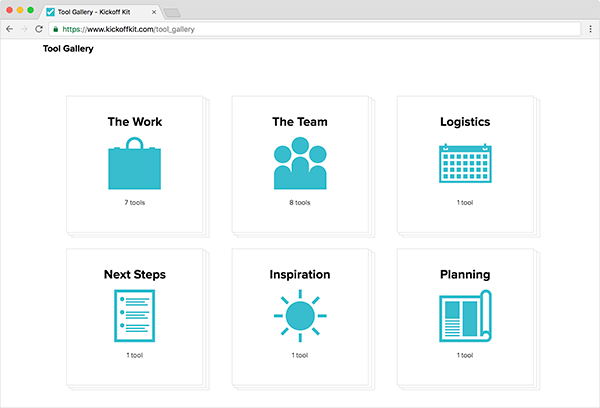
Task: Click the "7 tools" label
Action: point(135,202)
